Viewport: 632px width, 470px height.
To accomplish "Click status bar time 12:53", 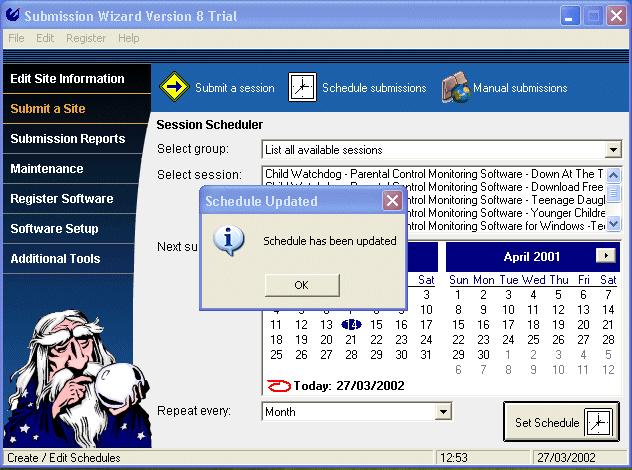I will click(x=454, y=458).
